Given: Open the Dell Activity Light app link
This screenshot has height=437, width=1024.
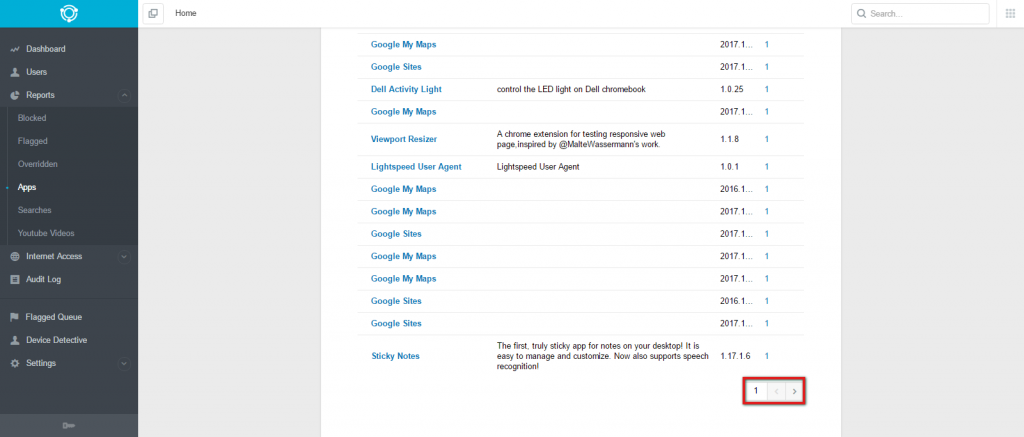Looking at the screenshot, I should (x=406, y=89).
